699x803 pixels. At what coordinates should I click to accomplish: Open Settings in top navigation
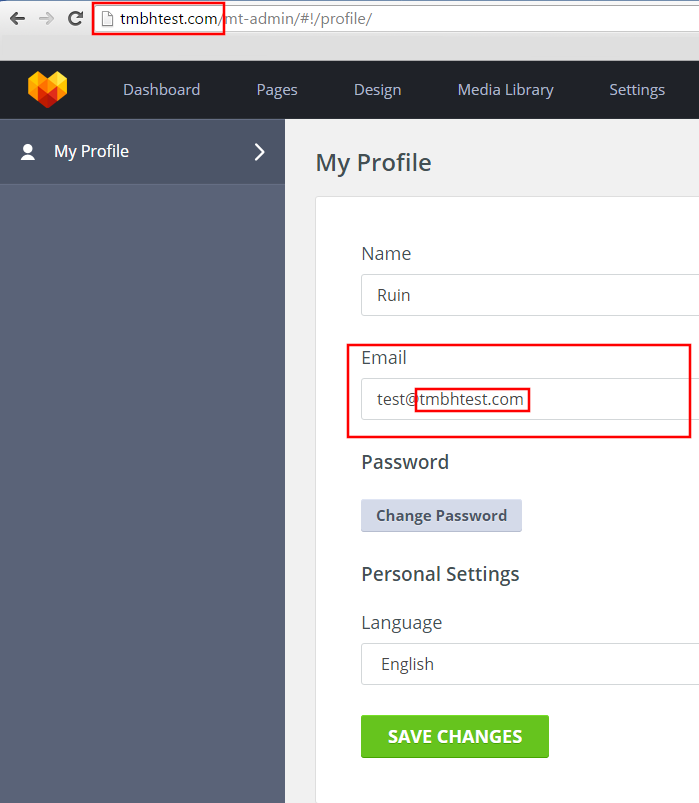(x=637, y=90)
